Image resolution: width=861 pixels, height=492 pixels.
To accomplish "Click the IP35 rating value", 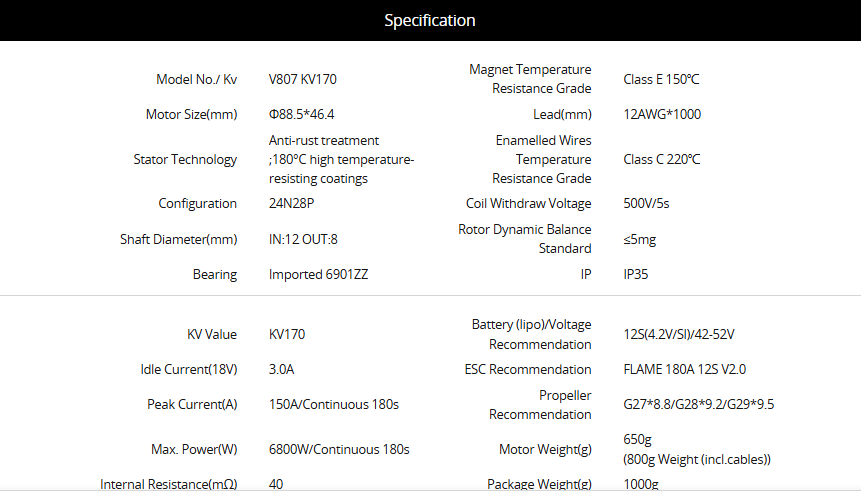I will pyautogui.click(x=636, y=274).
